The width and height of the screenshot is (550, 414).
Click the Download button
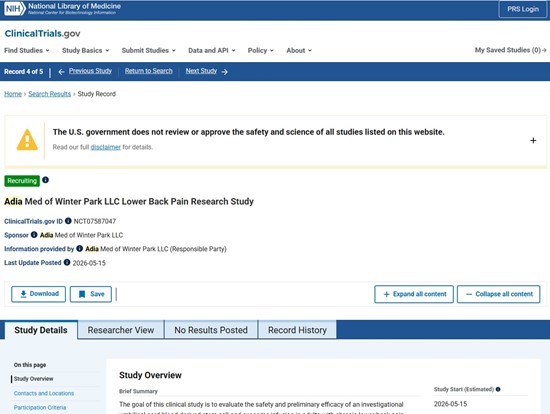point(39,294)
